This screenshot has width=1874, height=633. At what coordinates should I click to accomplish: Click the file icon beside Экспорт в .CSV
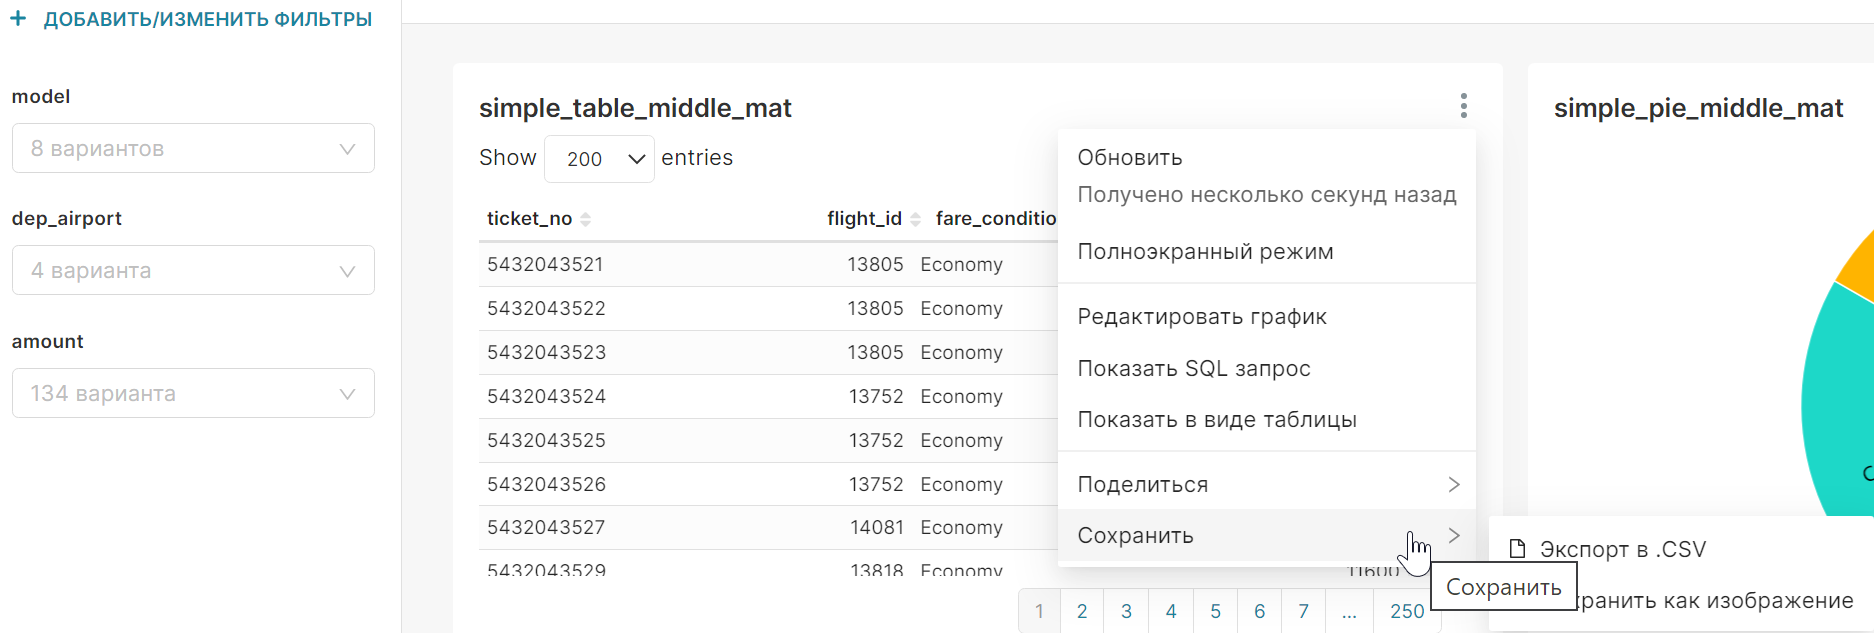click(1517, 549)
